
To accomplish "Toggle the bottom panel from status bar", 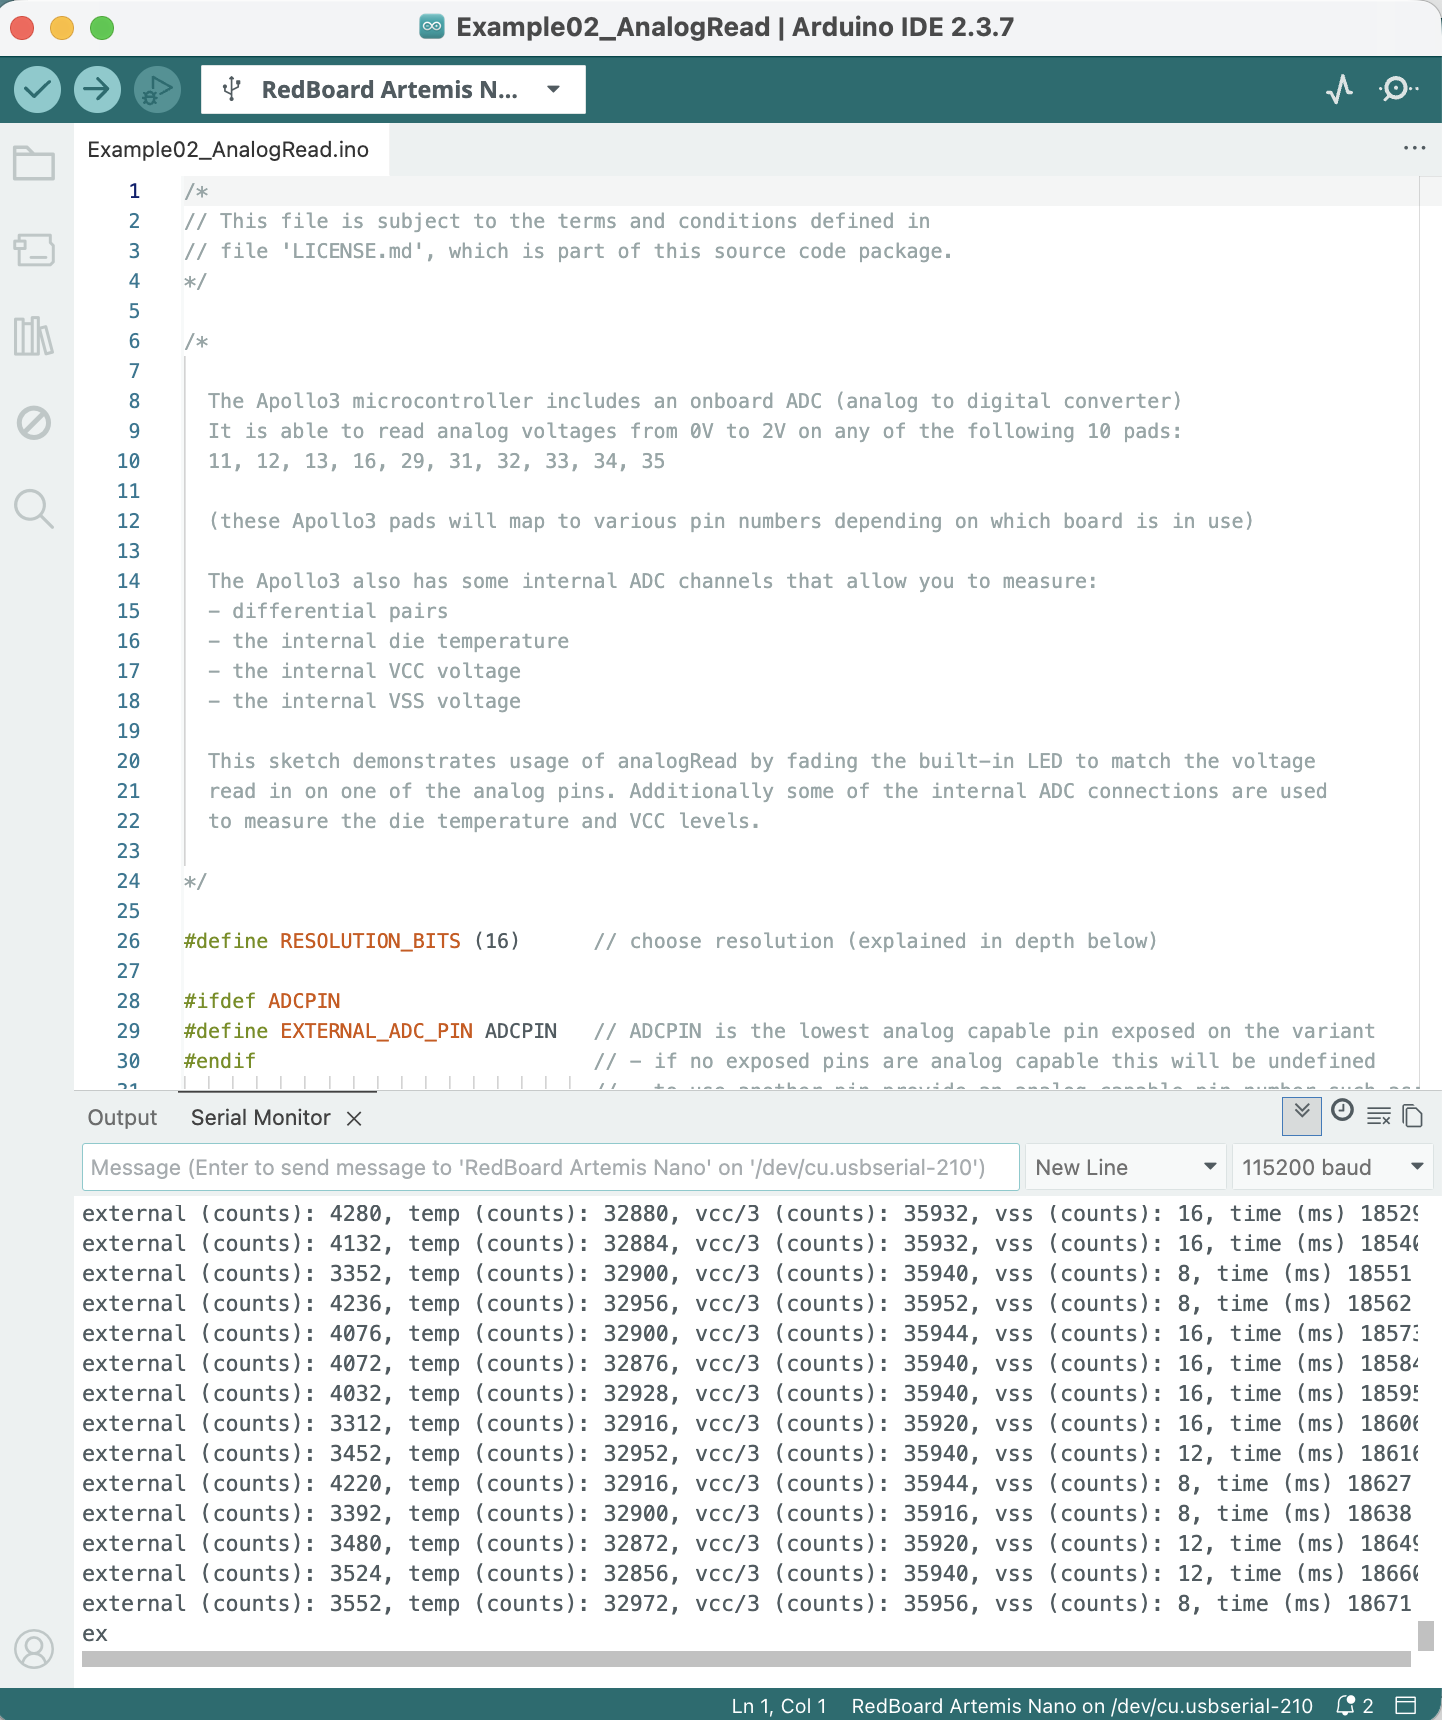I will click(1406, 1705).
